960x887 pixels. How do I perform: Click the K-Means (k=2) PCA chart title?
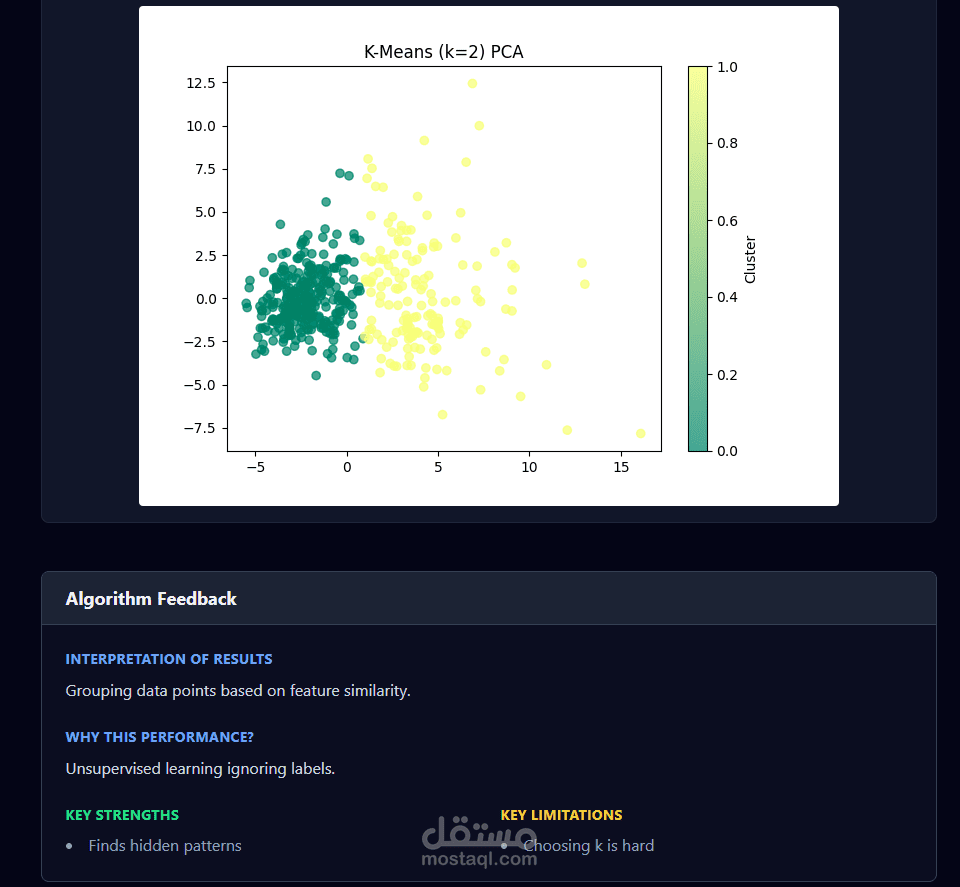[443, 52]
